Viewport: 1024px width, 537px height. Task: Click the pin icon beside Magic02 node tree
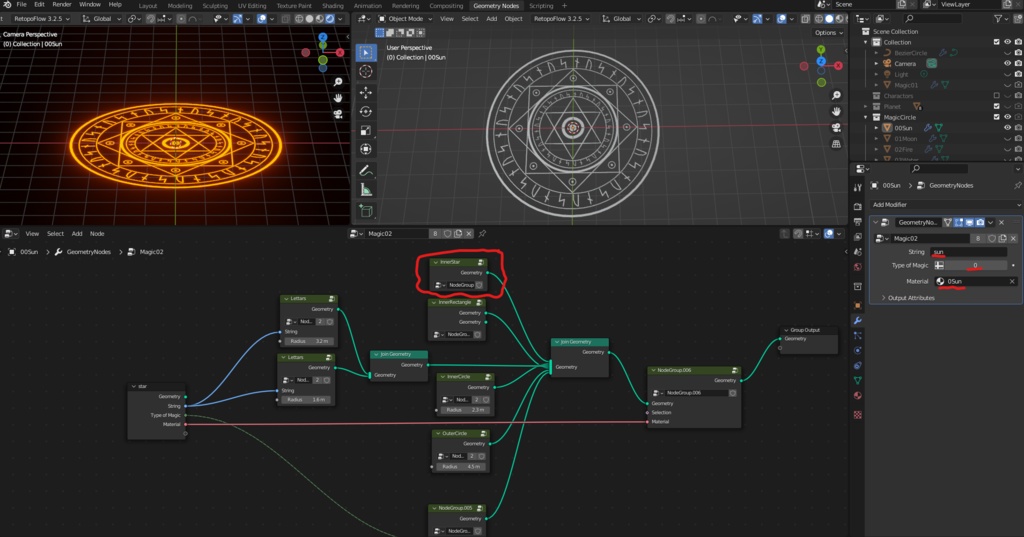pyautogui.click(x=480, y=233)
